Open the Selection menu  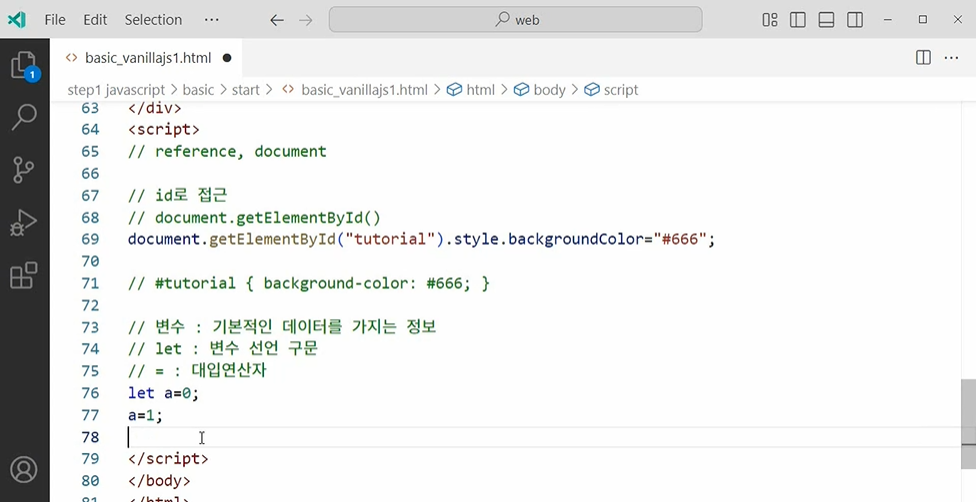153,20
